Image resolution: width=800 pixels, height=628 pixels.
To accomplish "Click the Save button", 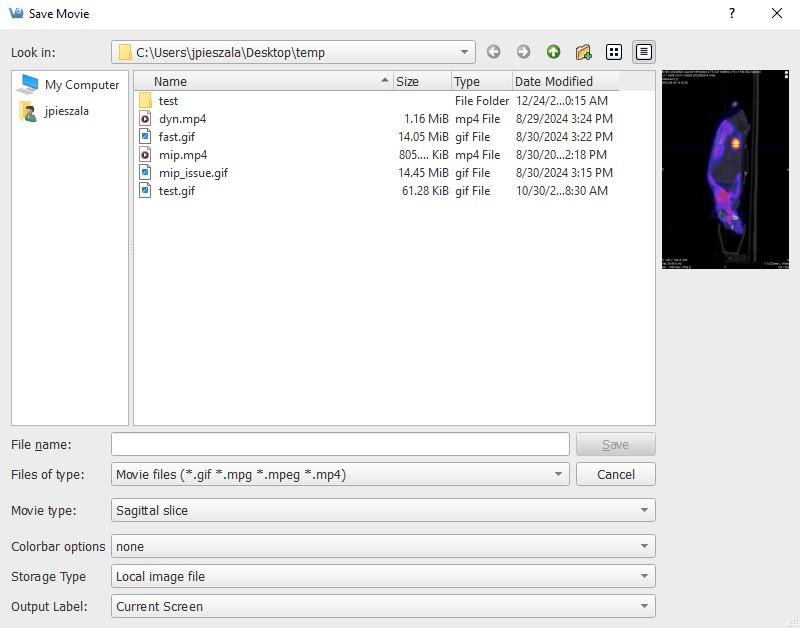I will coord(616,444).
